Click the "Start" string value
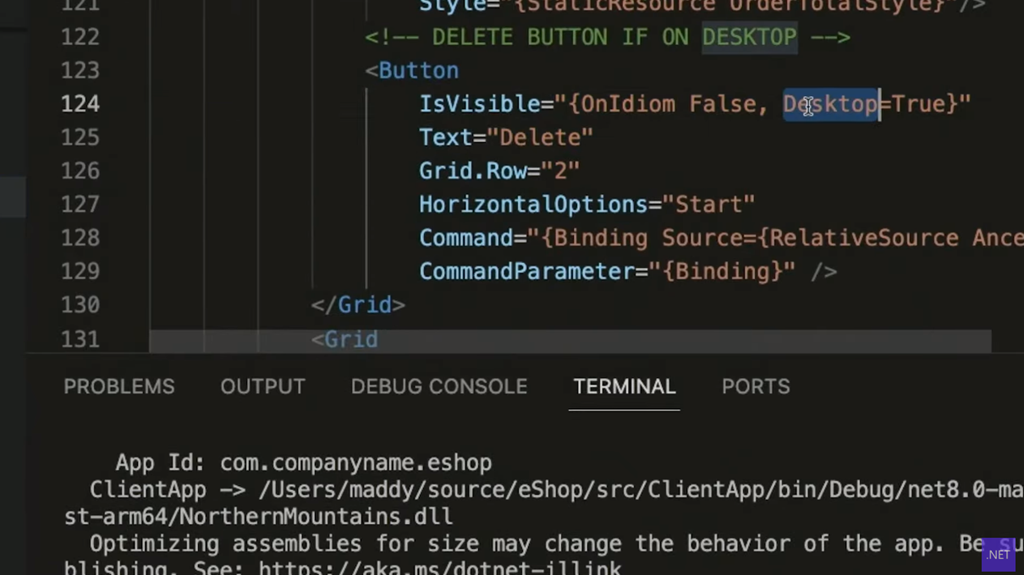Image resolution: width=1024 pixels, height=575 pixels. (x=709, y=204)
